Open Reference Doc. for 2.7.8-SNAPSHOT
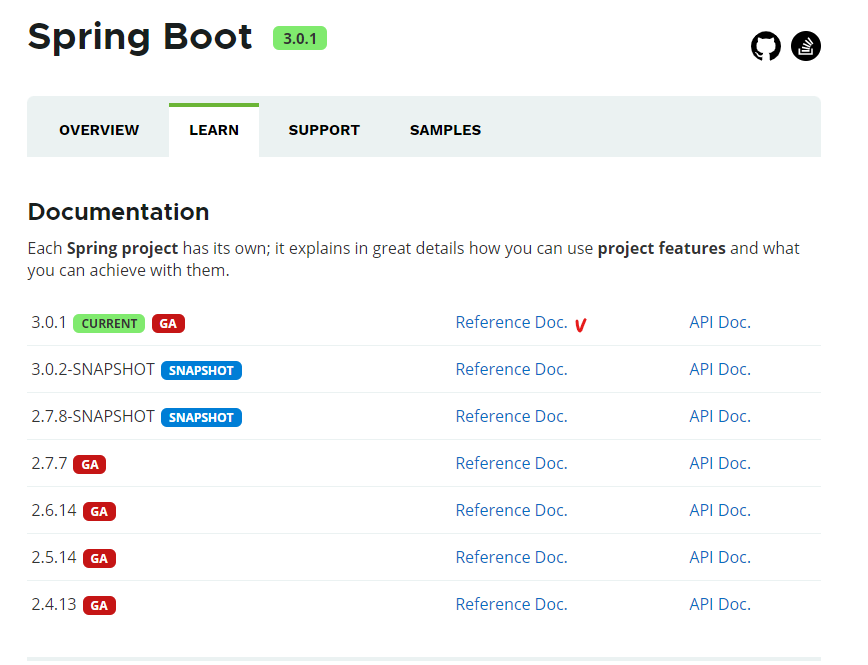868x665 pixels. pyautogui.click(x=512, y=416)
